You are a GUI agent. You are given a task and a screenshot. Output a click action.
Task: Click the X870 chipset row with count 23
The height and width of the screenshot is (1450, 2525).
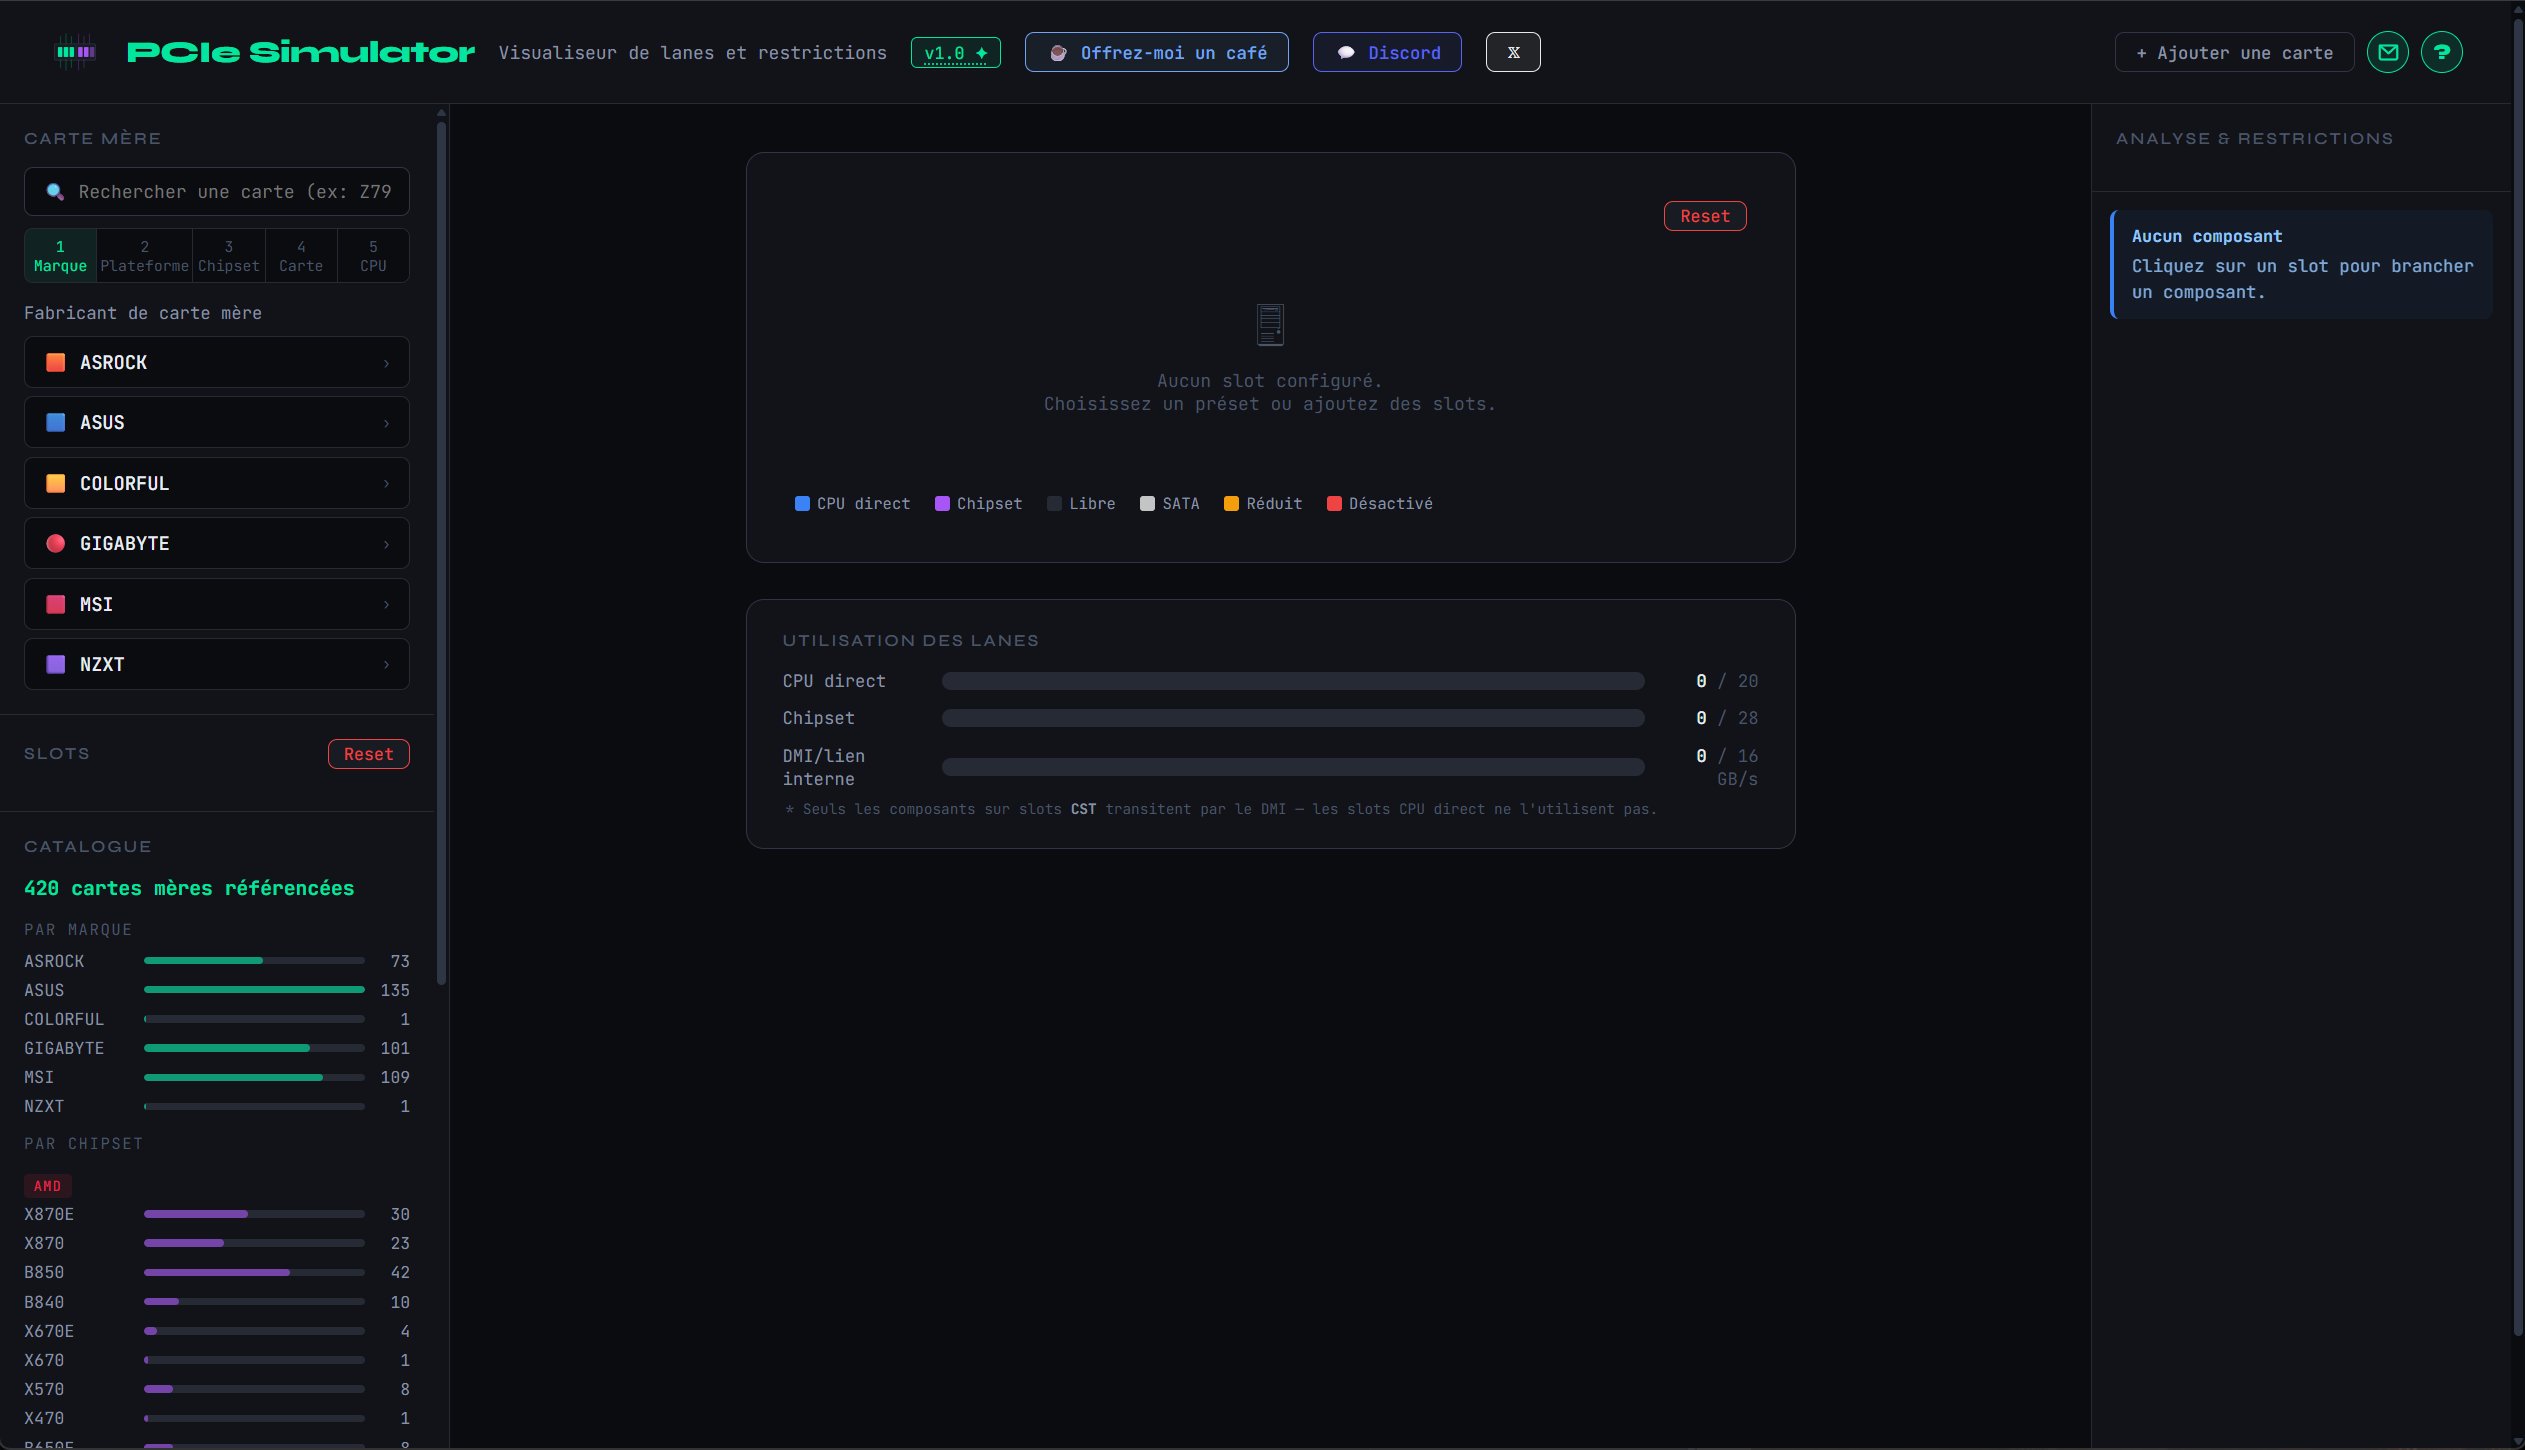click(217, 1243)
